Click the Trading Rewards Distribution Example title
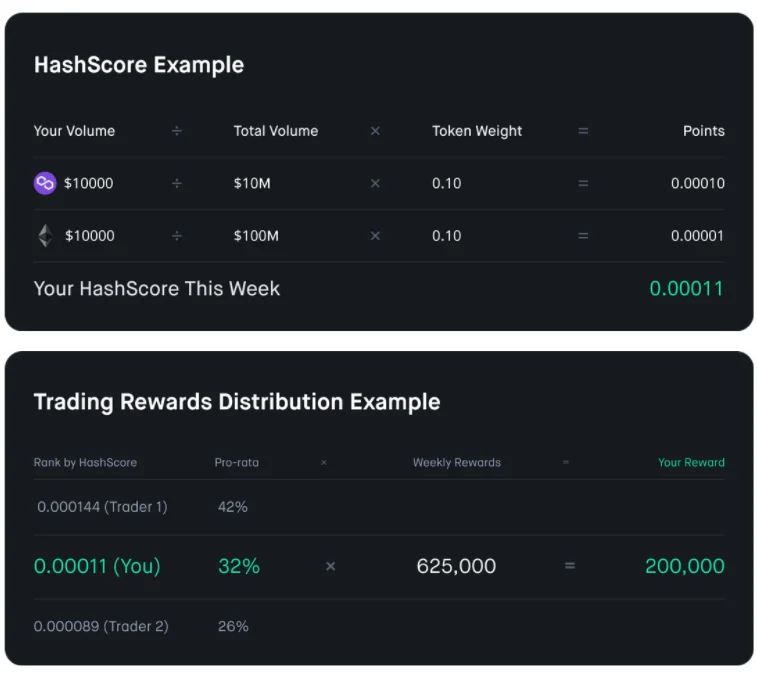The width and height of the screenshot is (757, 677). pos(237,402)
